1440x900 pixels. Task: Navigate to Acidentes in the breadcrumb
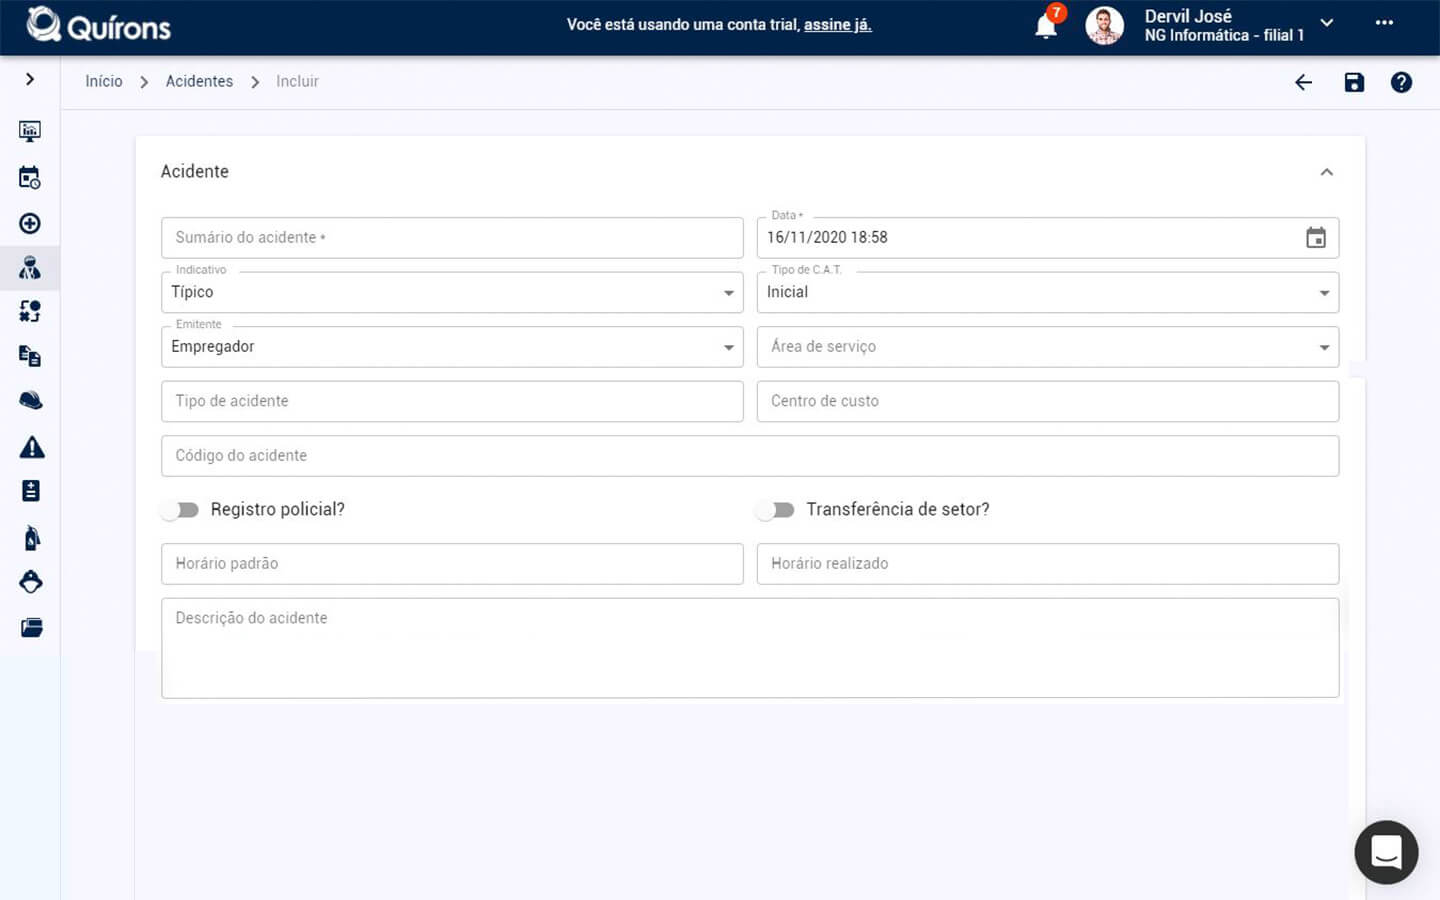tap(199, 81)
